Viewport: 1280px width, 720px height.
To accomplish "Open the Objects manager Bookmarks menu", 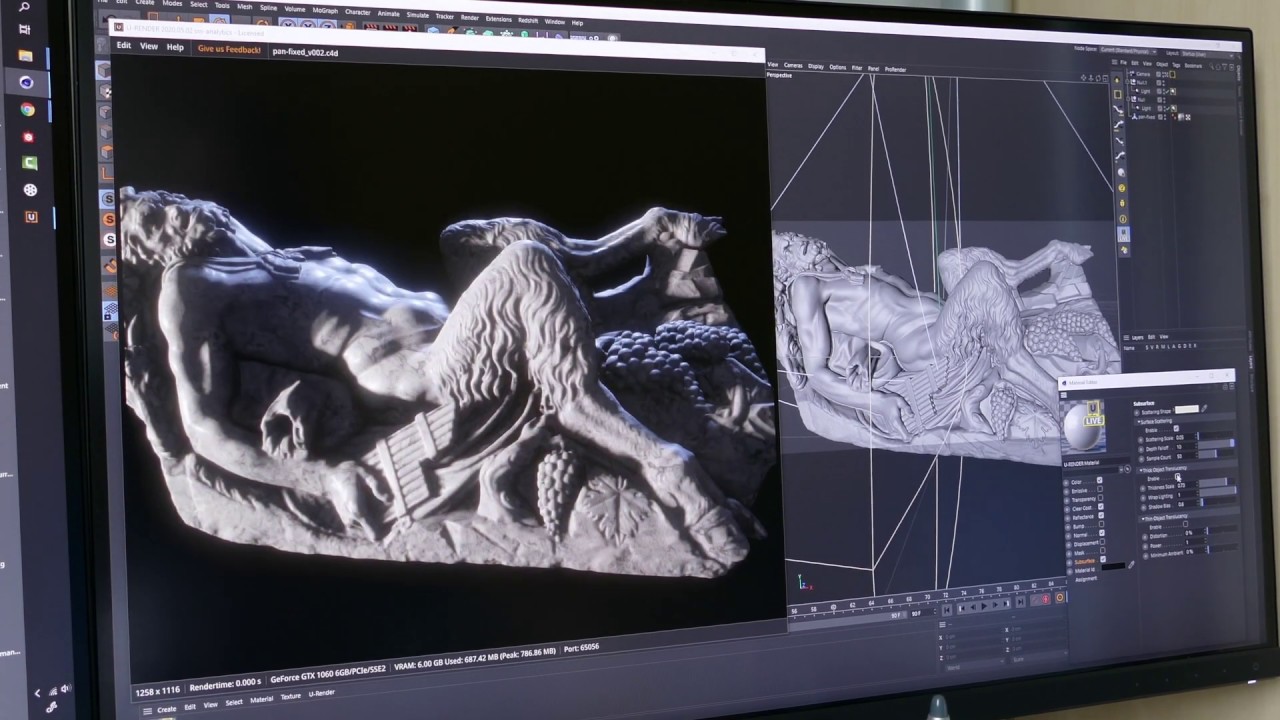I will tap(1193, 66).
